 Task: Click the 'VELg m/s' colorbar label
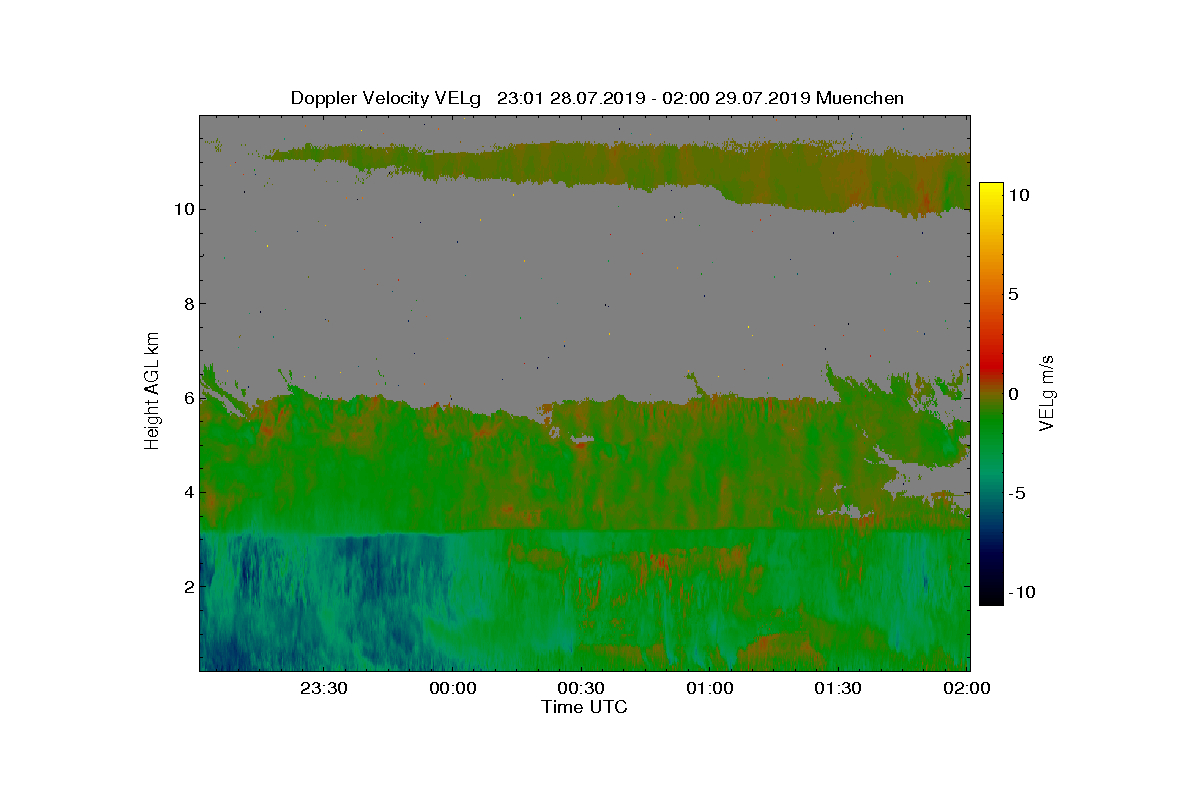(1048, 392)
